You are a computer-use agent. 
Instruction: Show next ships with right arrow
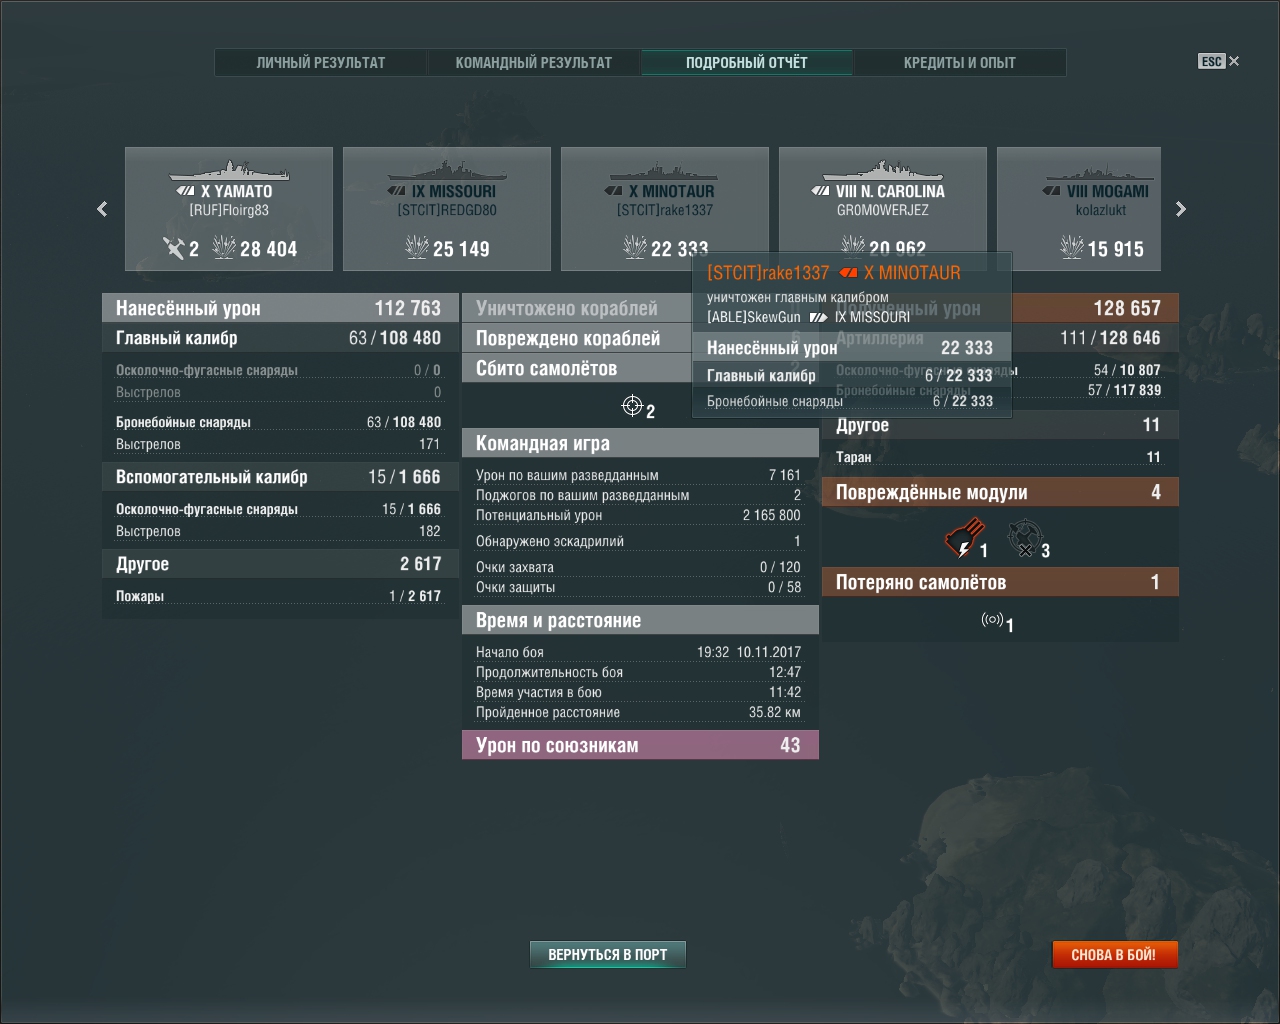[x=1181, y=209]
